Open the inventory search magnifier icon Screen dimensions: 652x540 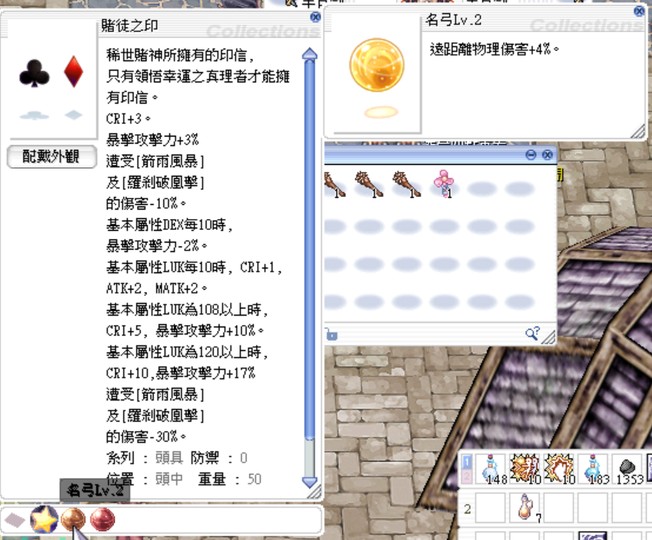coord(533,333)
